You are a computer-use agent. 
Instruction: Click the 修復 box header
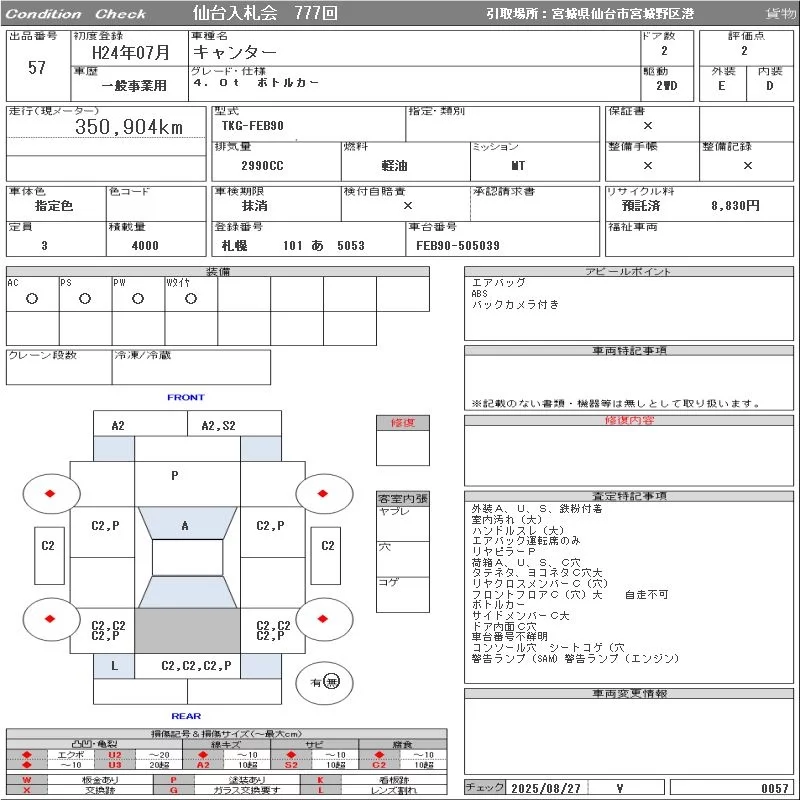coord(403,423)
